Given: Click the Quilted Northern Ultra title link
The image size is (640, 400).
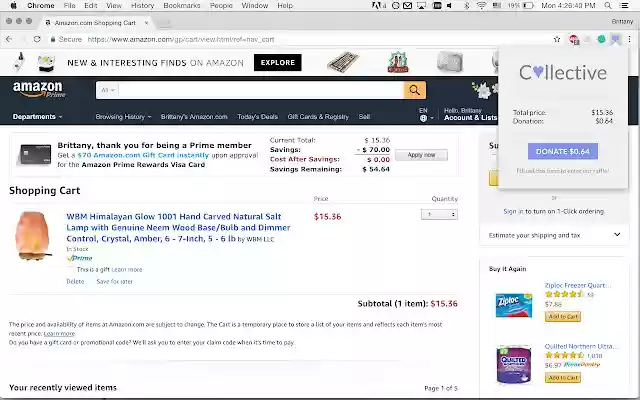Looking at the screenshot, I should click(582, 346).
